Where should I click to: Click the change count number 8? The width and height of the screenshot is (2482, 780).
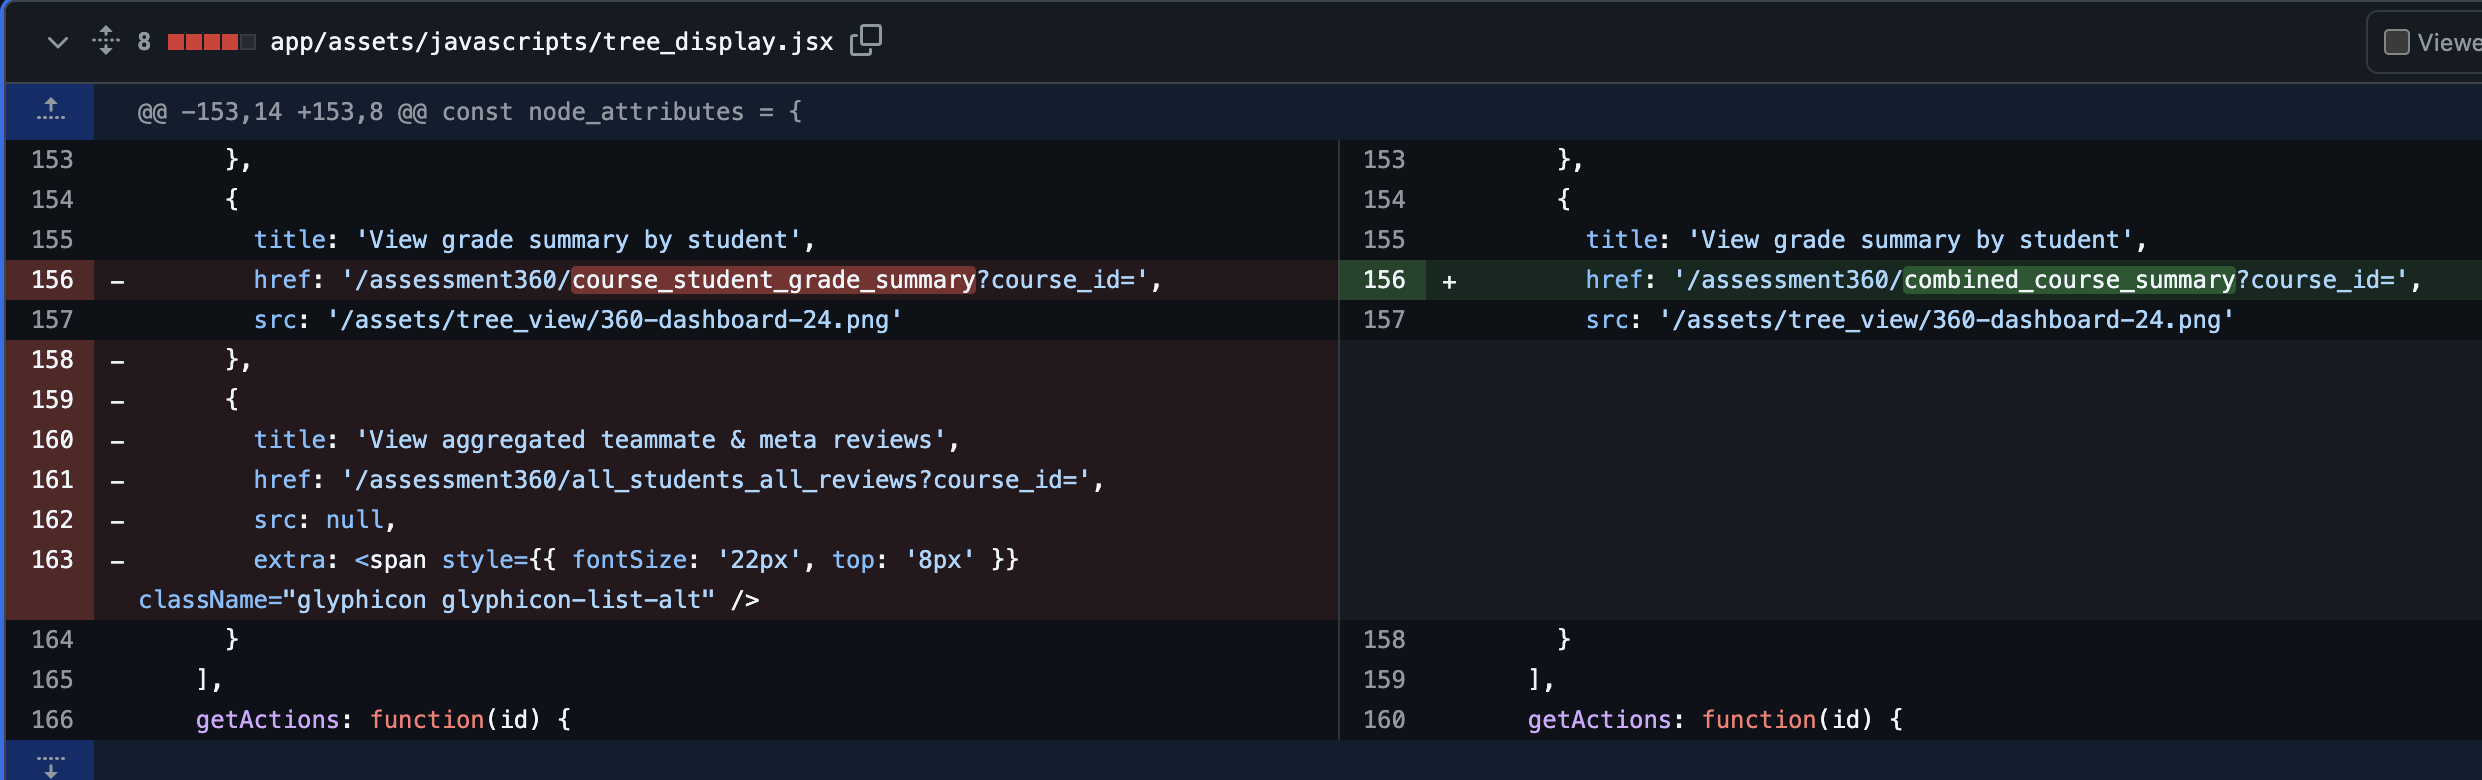point(144,42)
